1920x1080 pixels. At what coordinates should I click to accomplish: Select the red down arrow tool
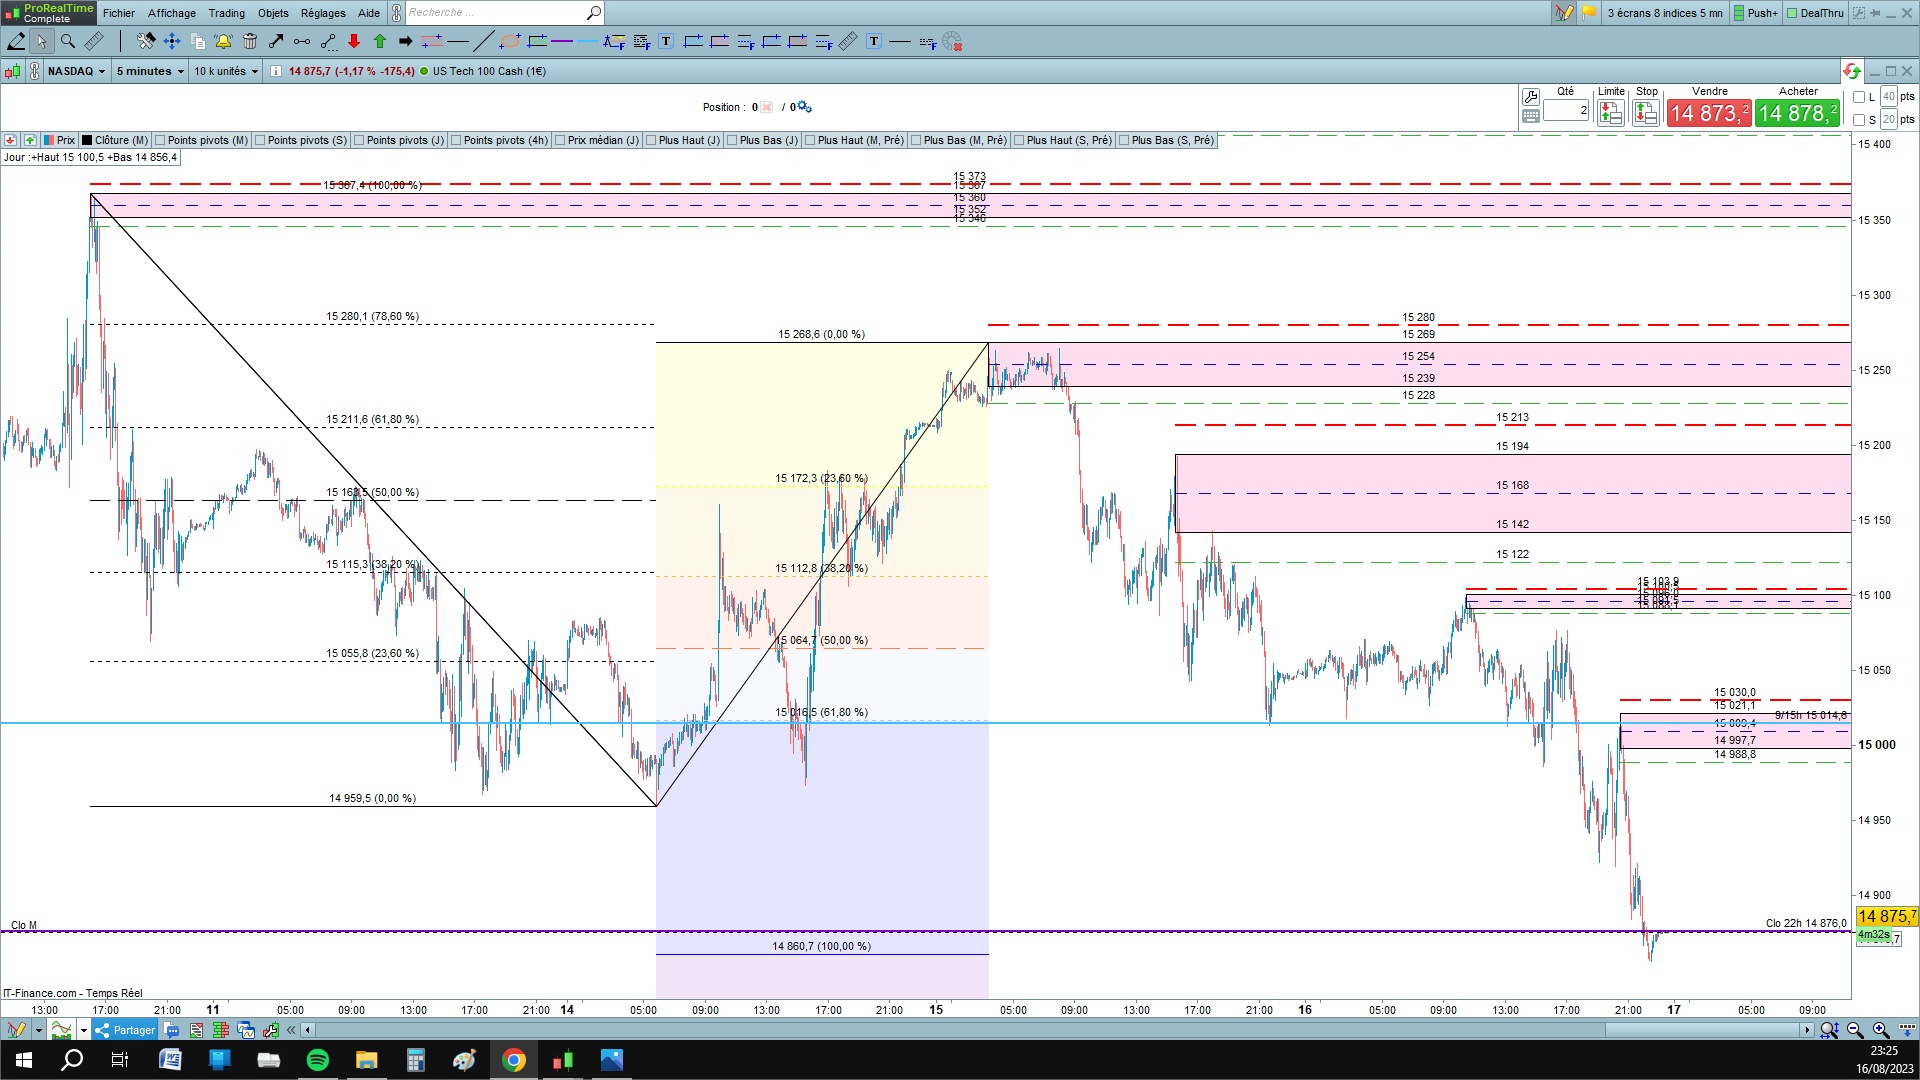tap(354, 41)
